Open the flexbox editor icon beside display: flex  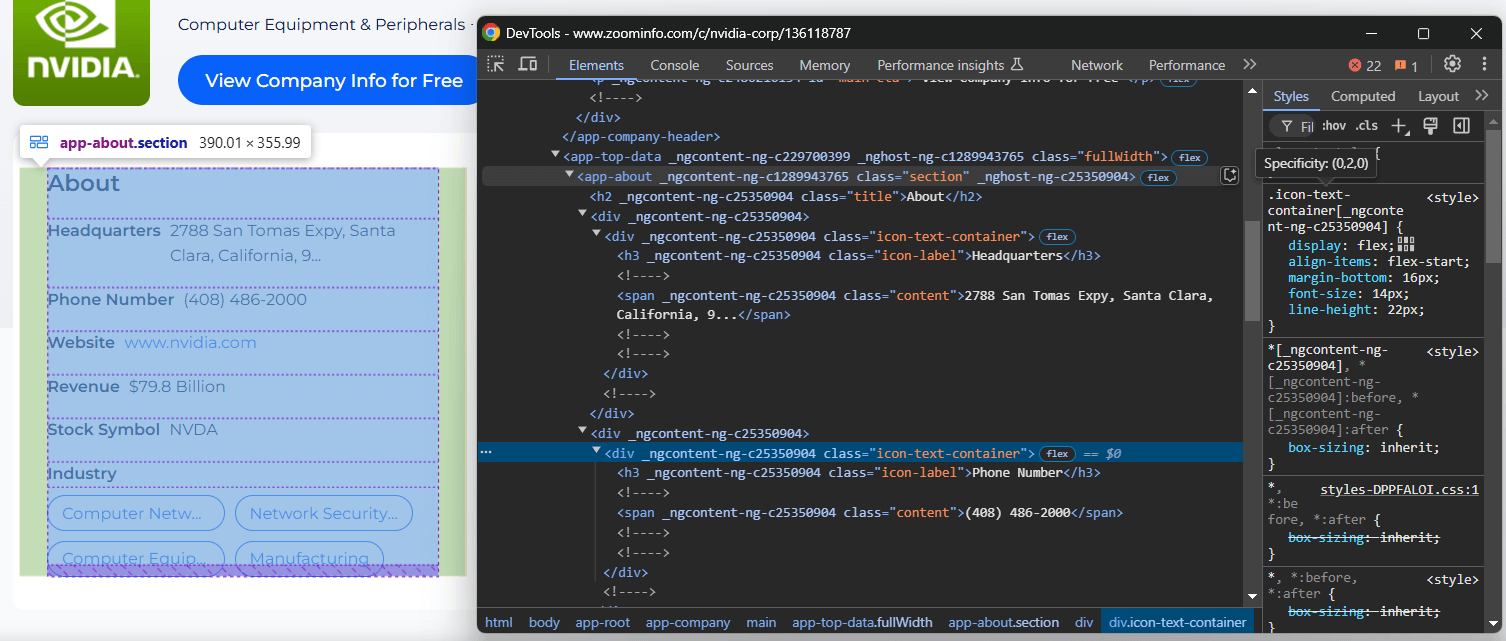1406,244
